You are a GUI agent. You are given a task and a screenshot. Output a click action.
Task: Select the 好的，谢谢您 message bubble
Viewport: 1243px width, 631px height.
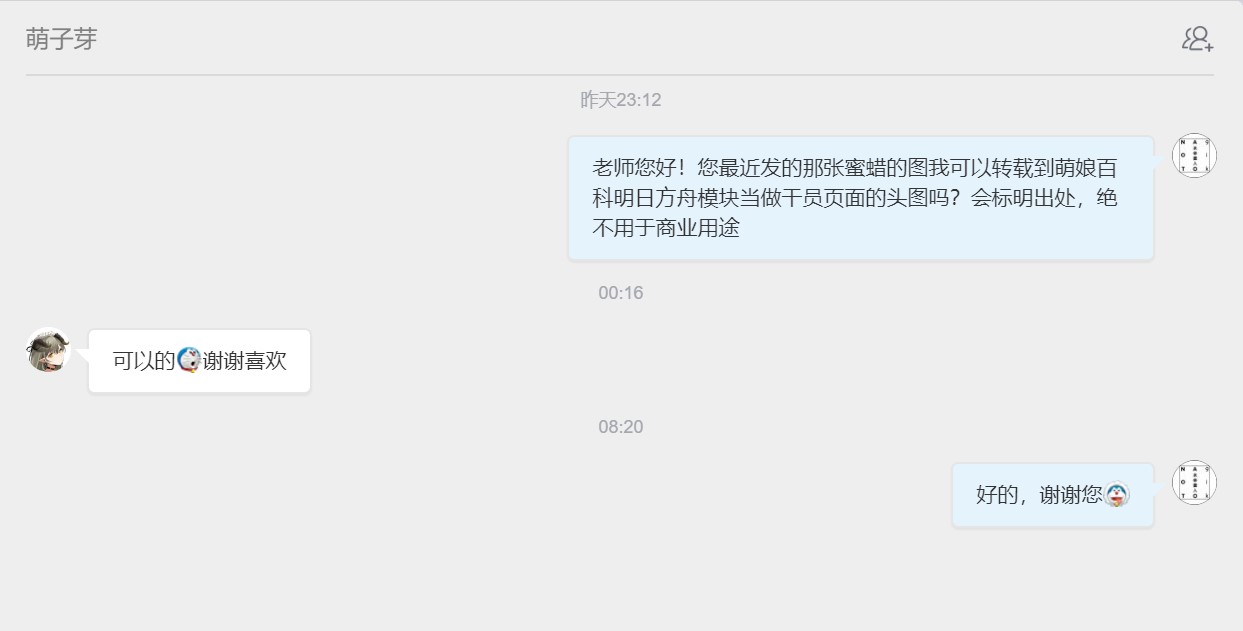tap(1053, 495)
